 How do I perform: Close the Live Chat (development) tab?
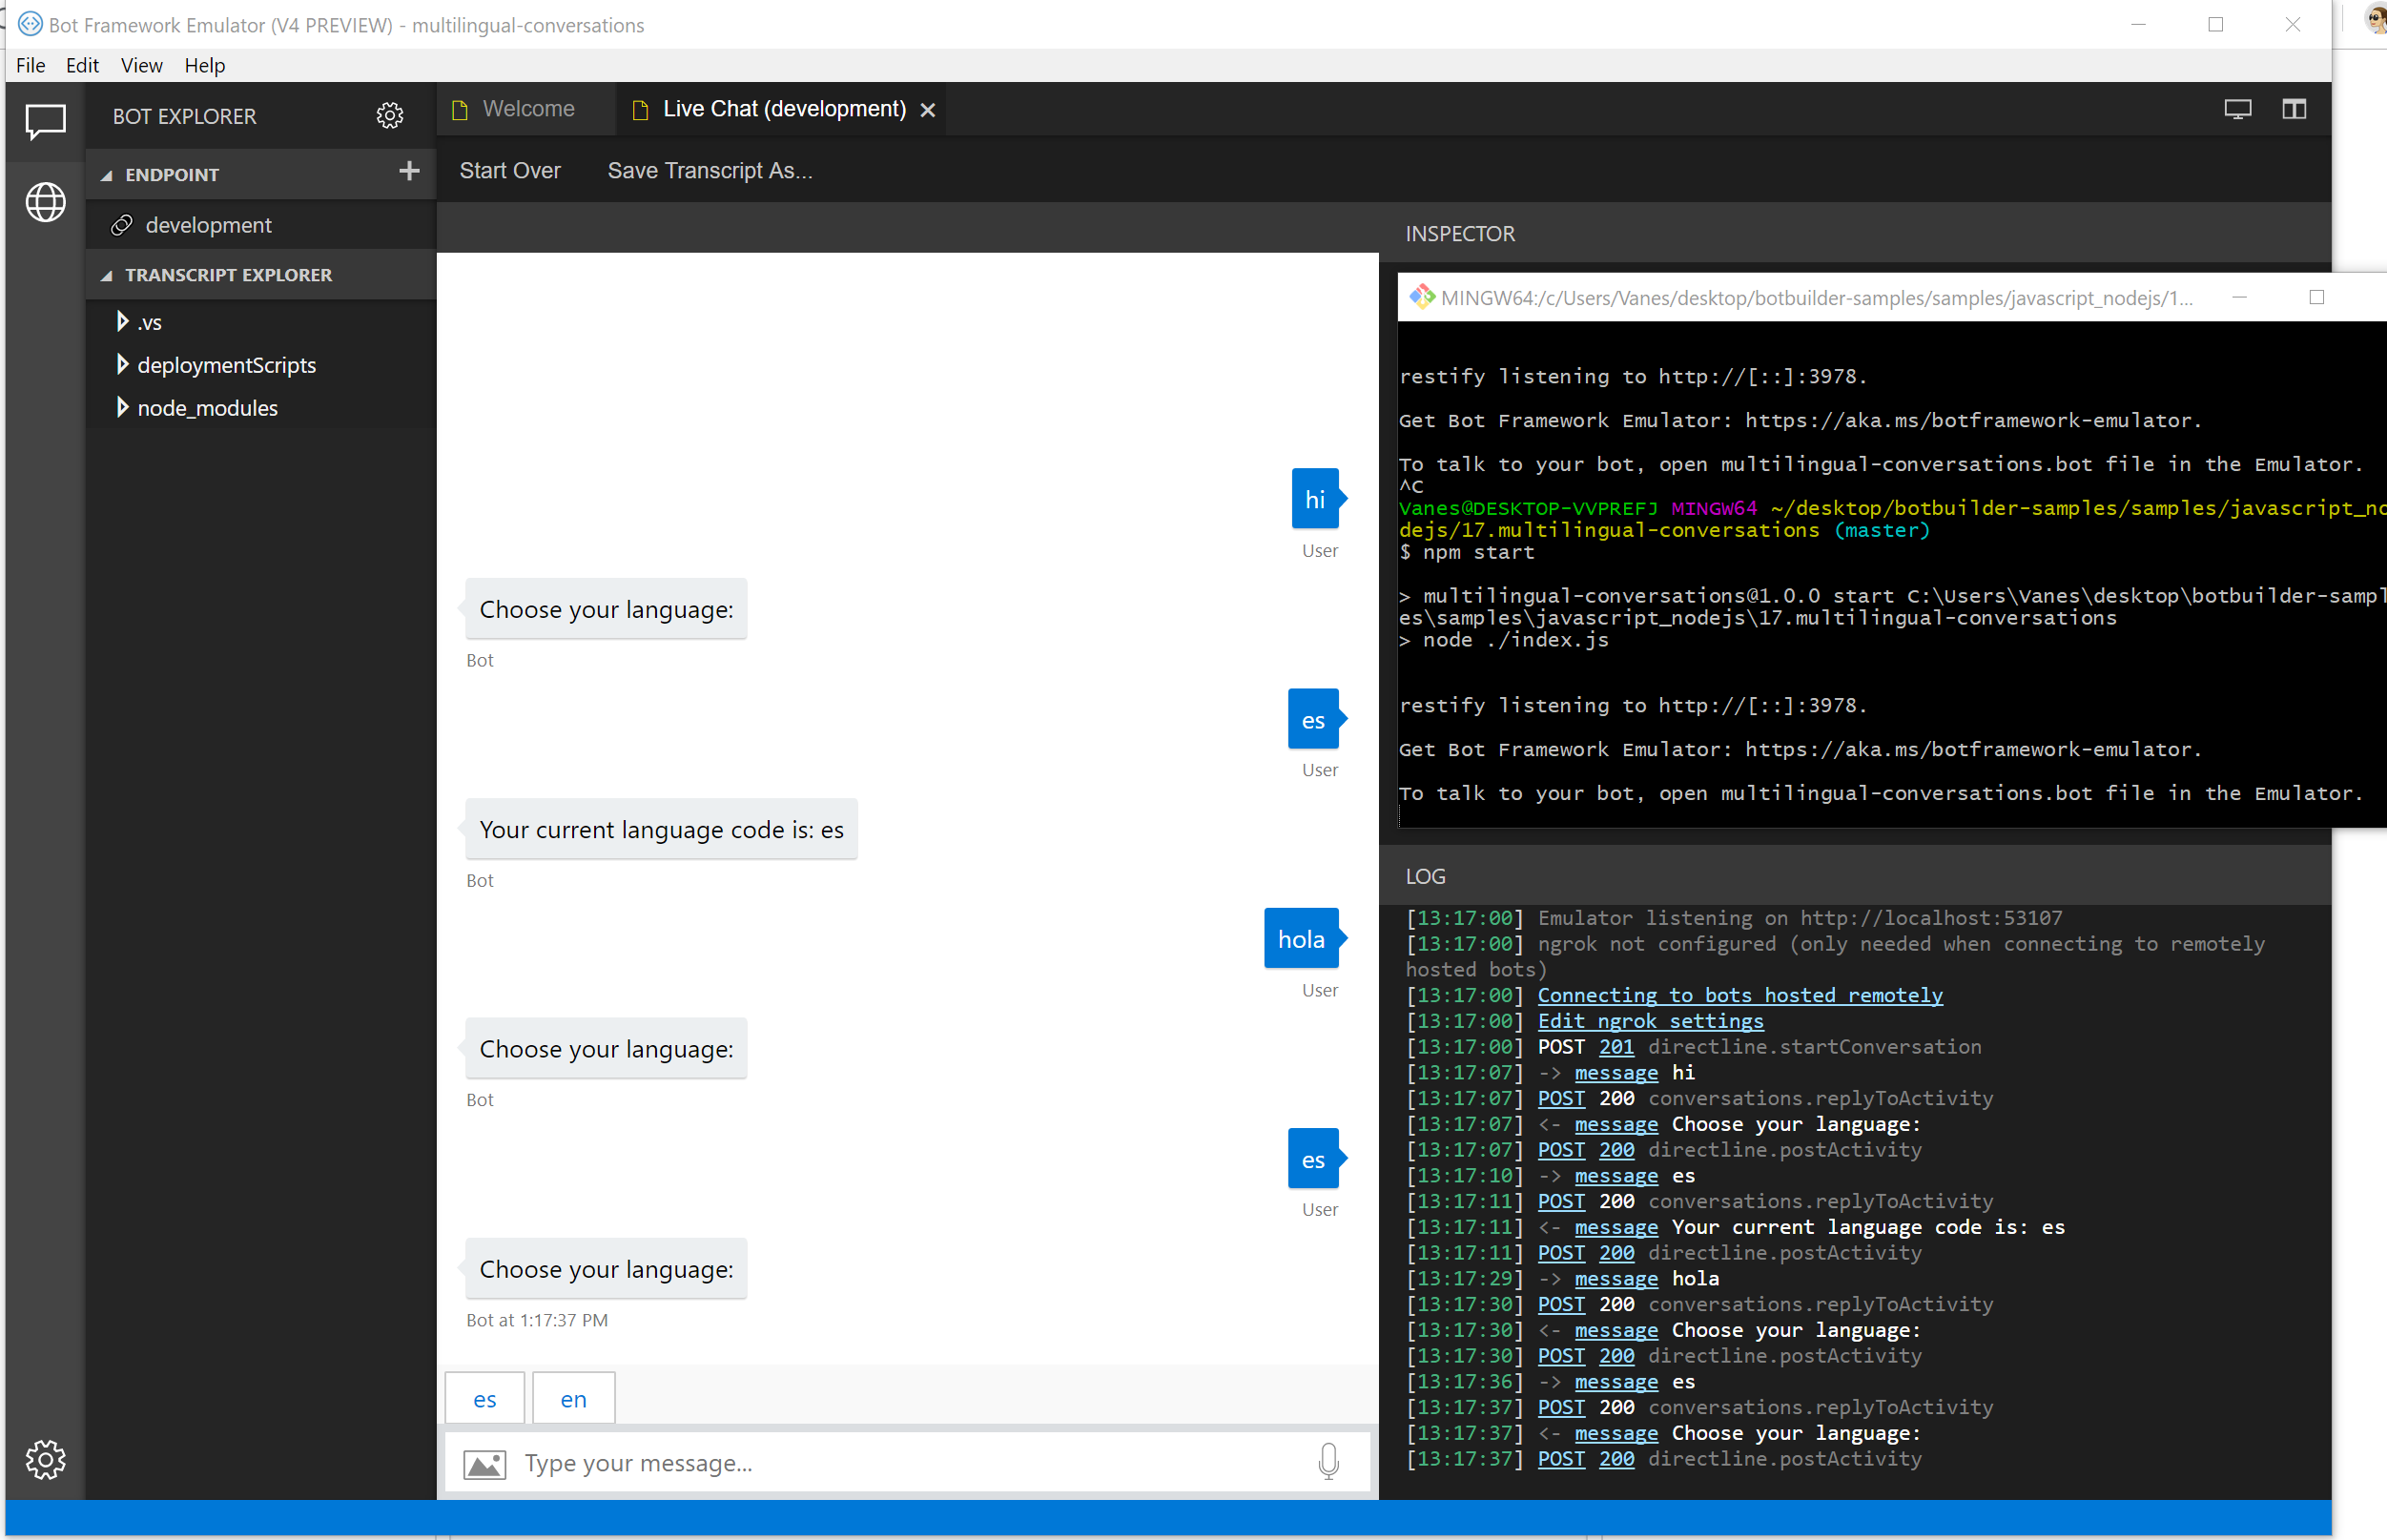928,110
